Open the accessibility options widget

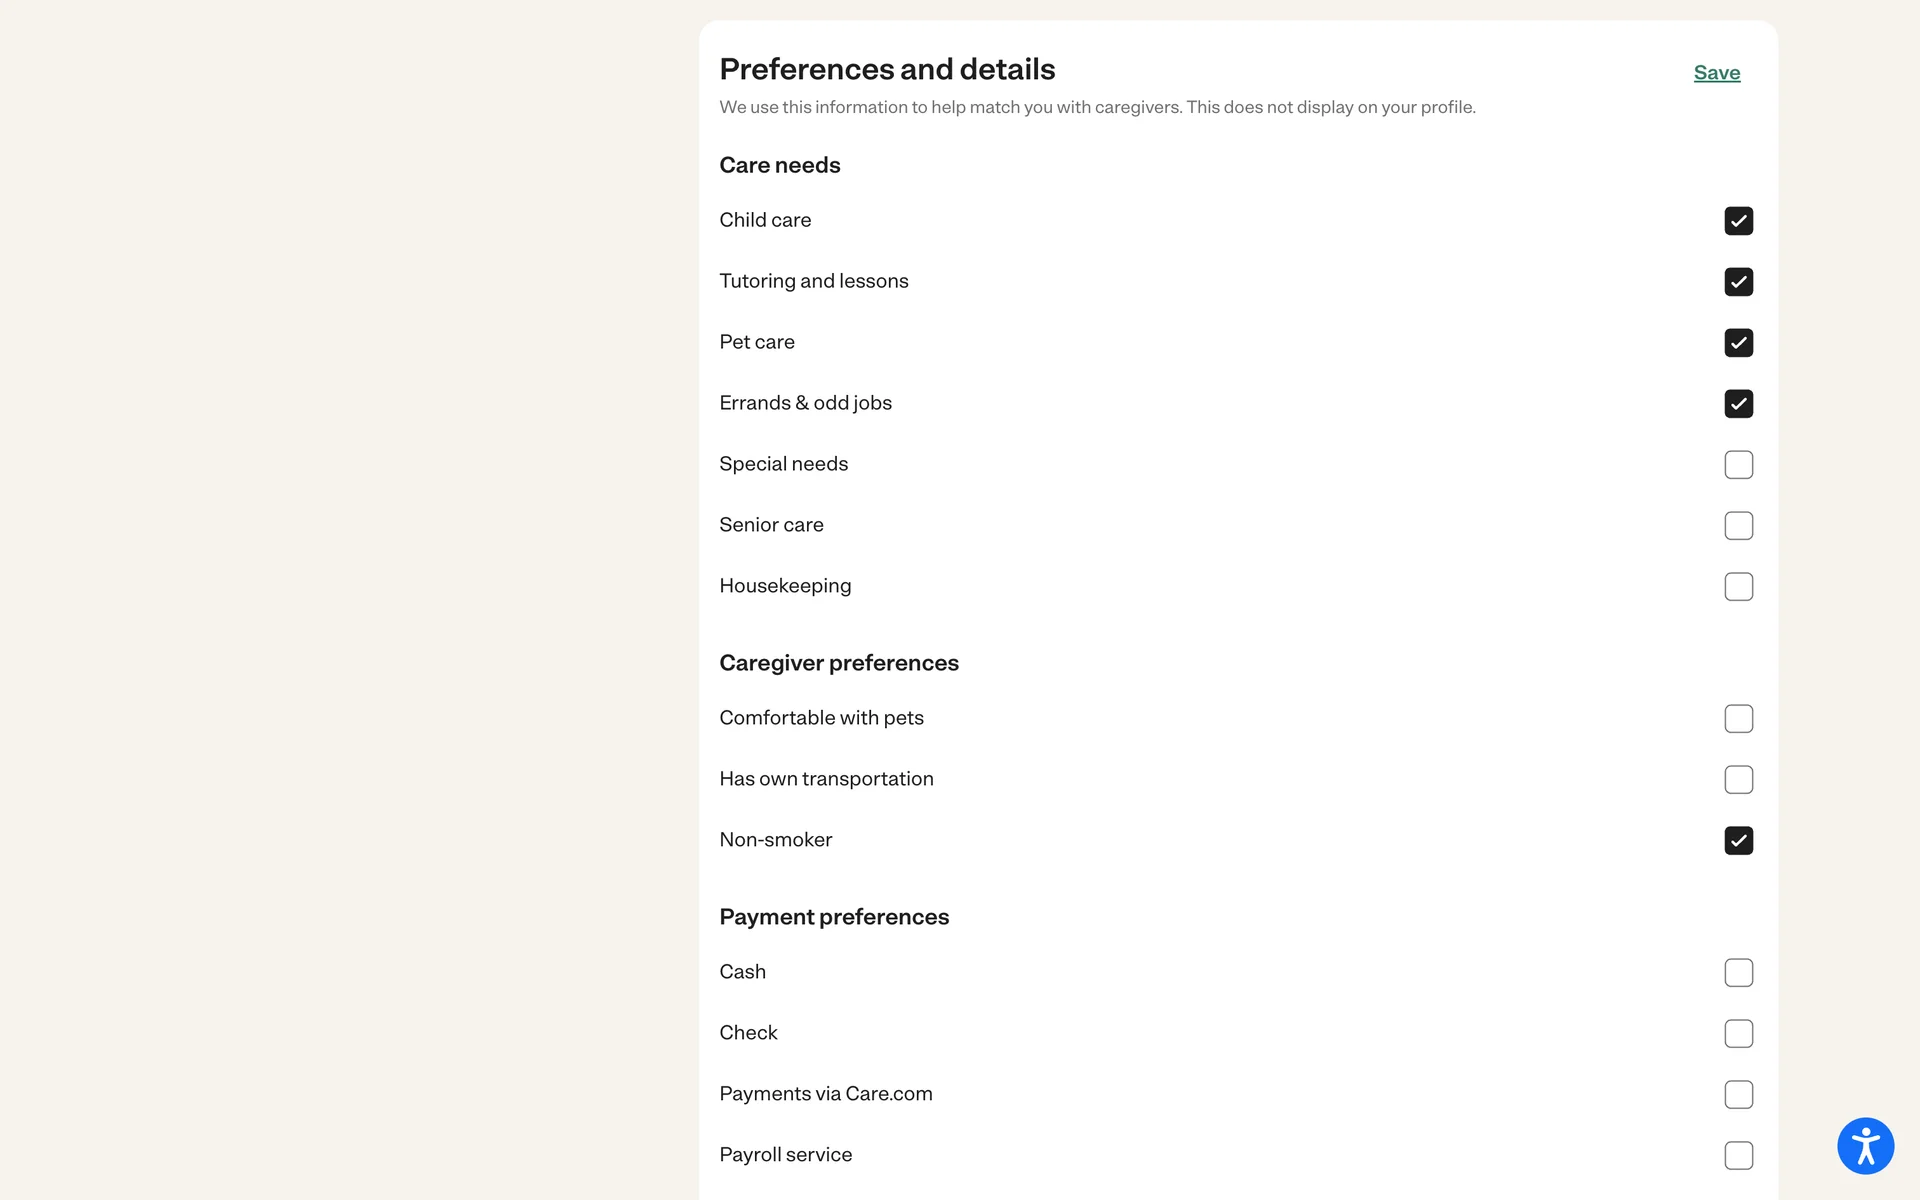click(1865, 1145)
